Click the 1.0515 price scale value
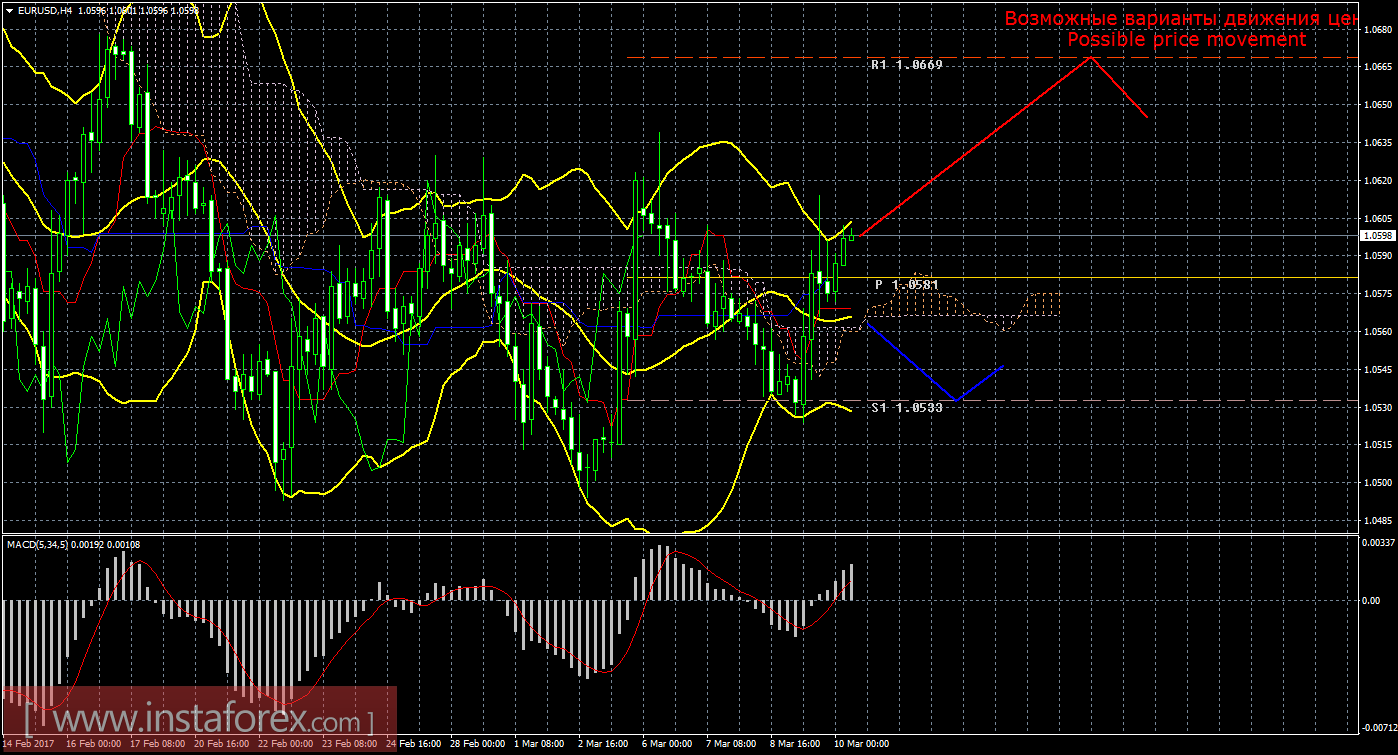 pyautogui.click(x=1377, y=445)
